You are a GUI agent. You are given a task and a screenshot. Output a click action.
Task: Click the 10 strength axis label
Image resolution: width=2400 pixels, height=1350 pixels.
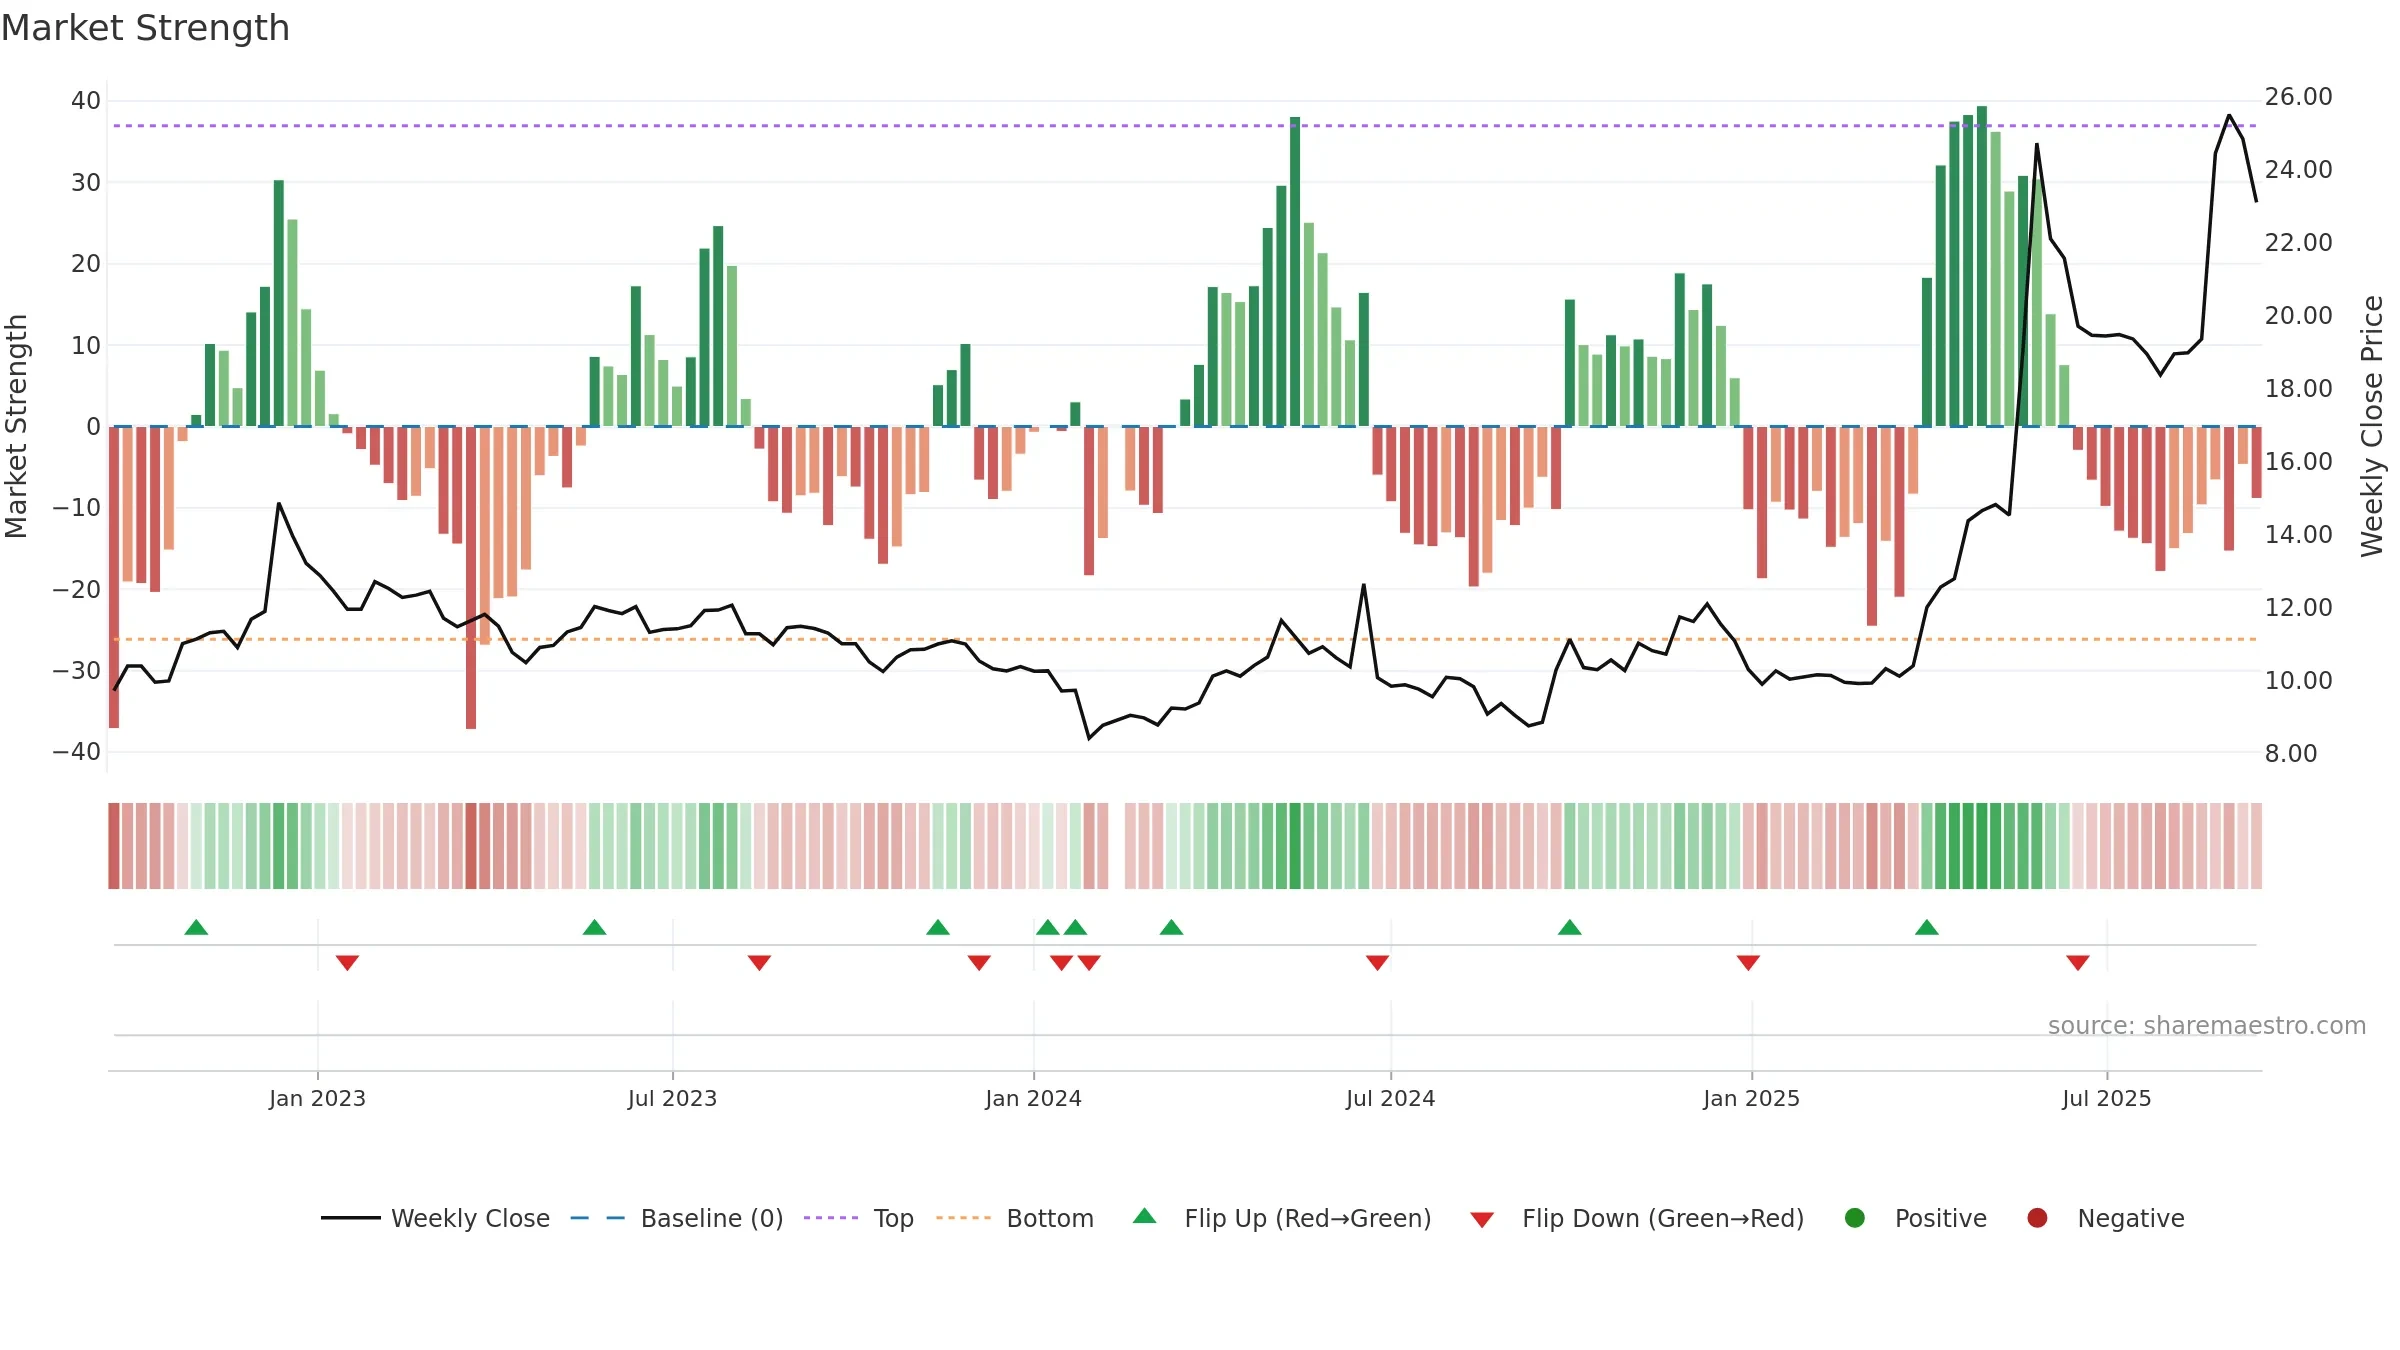(x=86, y=346)
